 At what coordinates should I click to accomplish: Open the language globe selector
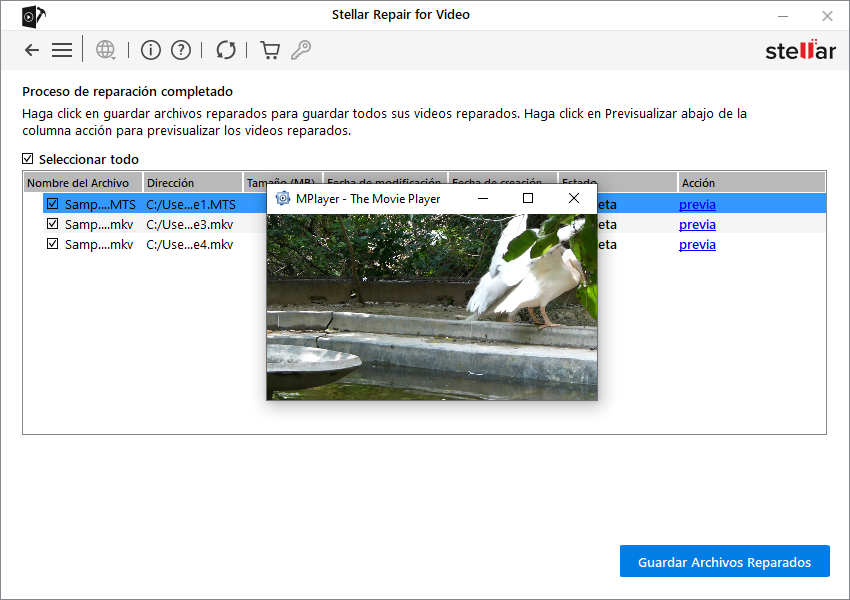(106, 50)
